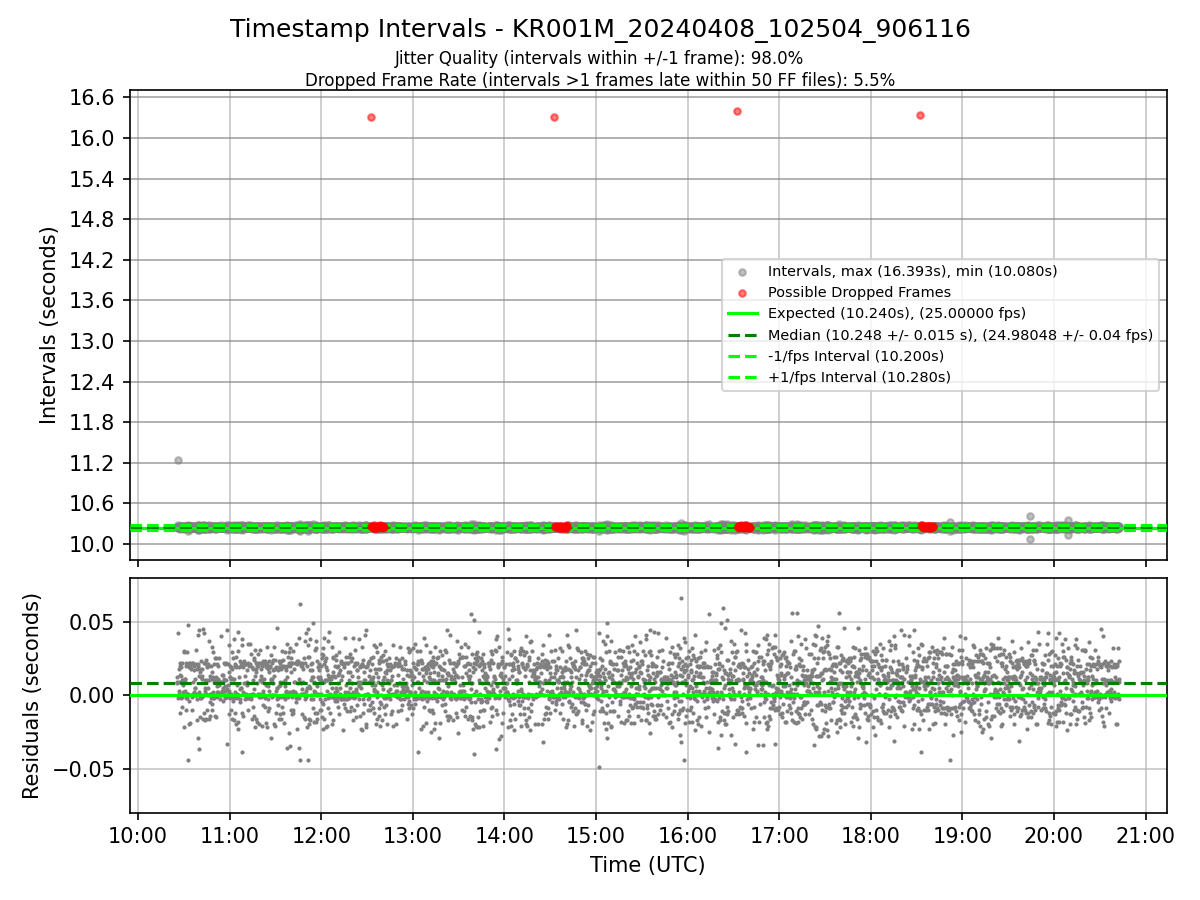This screenshot has height=900, width=1200.
Task: Click the y-axis tick label 13.0
Action: (x=93, y=341)
